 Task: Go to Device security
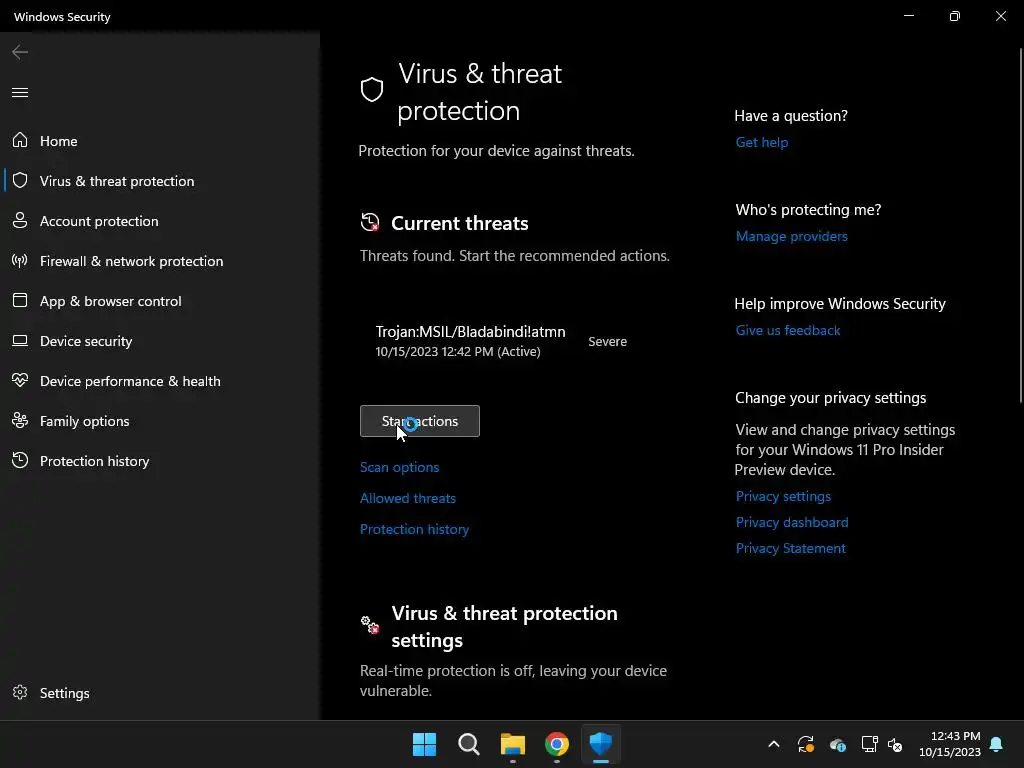[x=159, y=341]
